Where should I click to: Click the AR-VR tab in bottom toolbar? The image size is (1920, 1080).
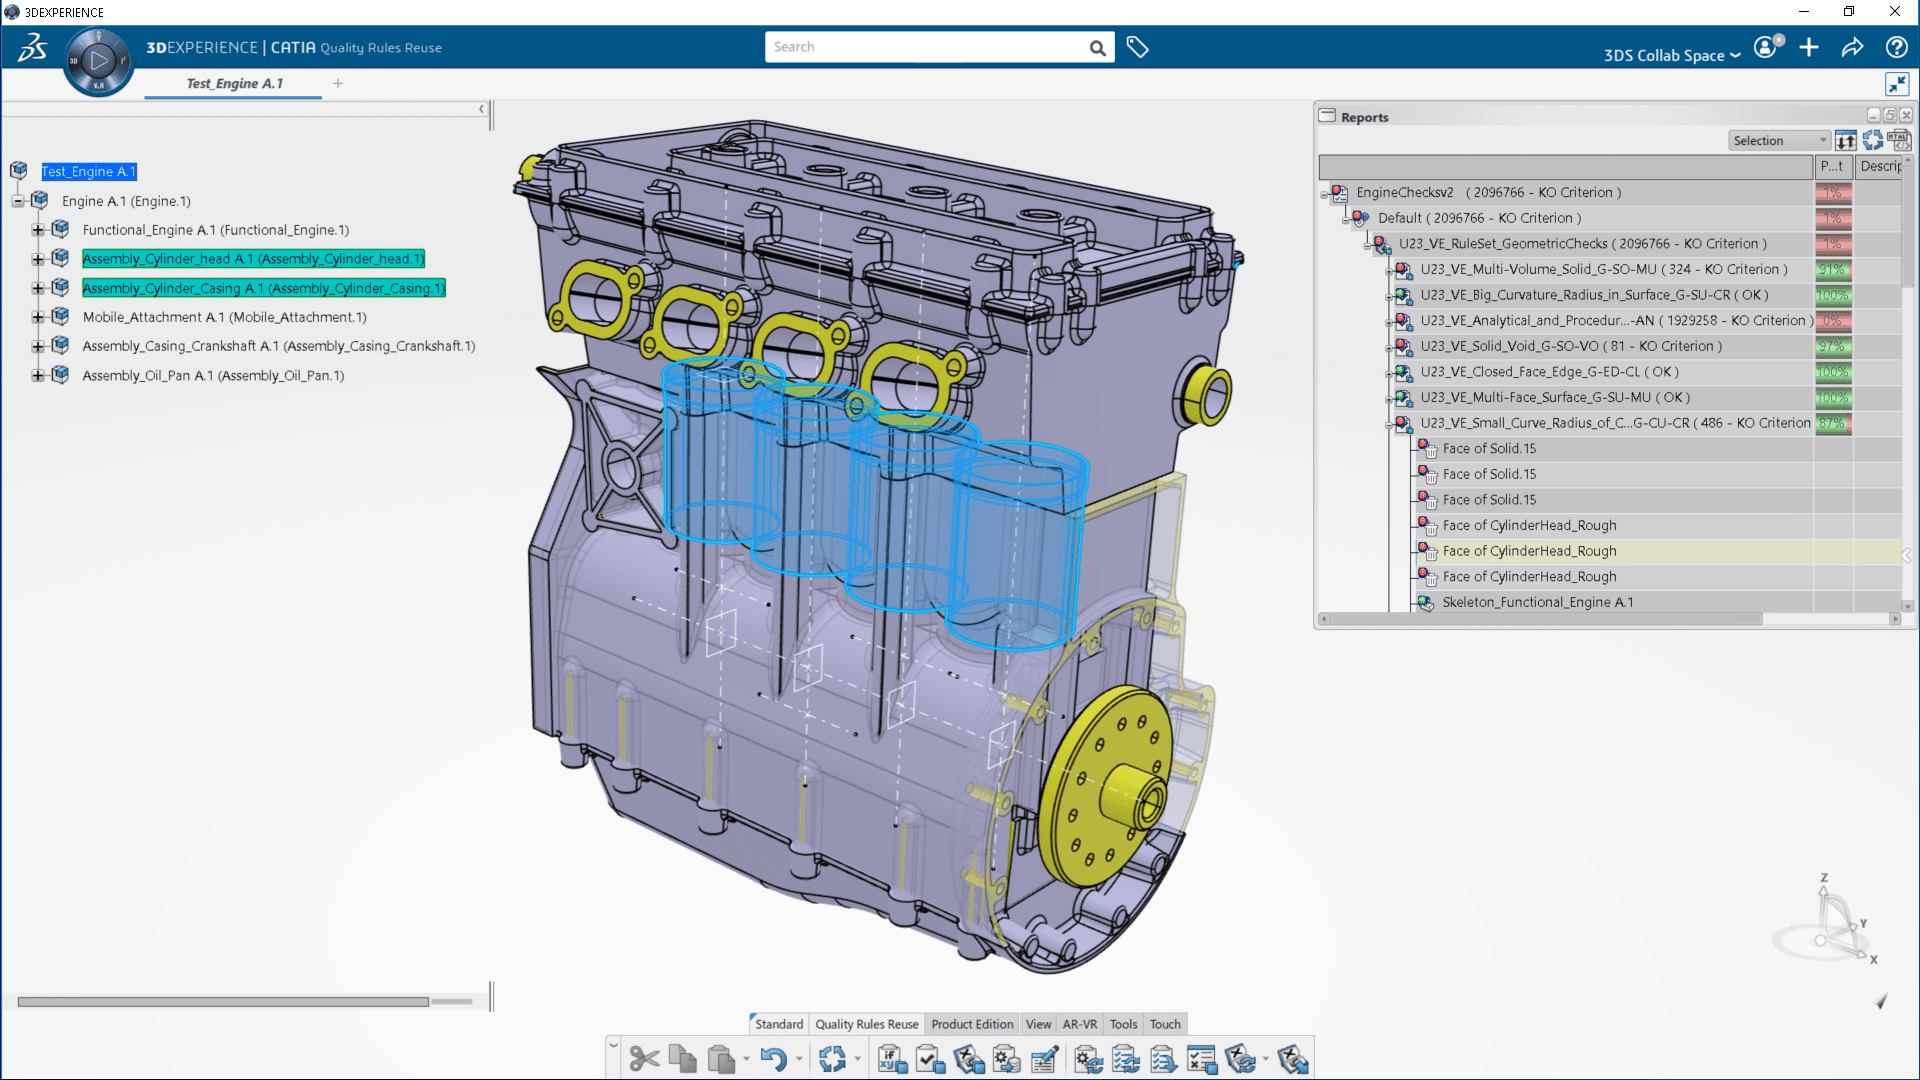click(x=1080, y=1023)
